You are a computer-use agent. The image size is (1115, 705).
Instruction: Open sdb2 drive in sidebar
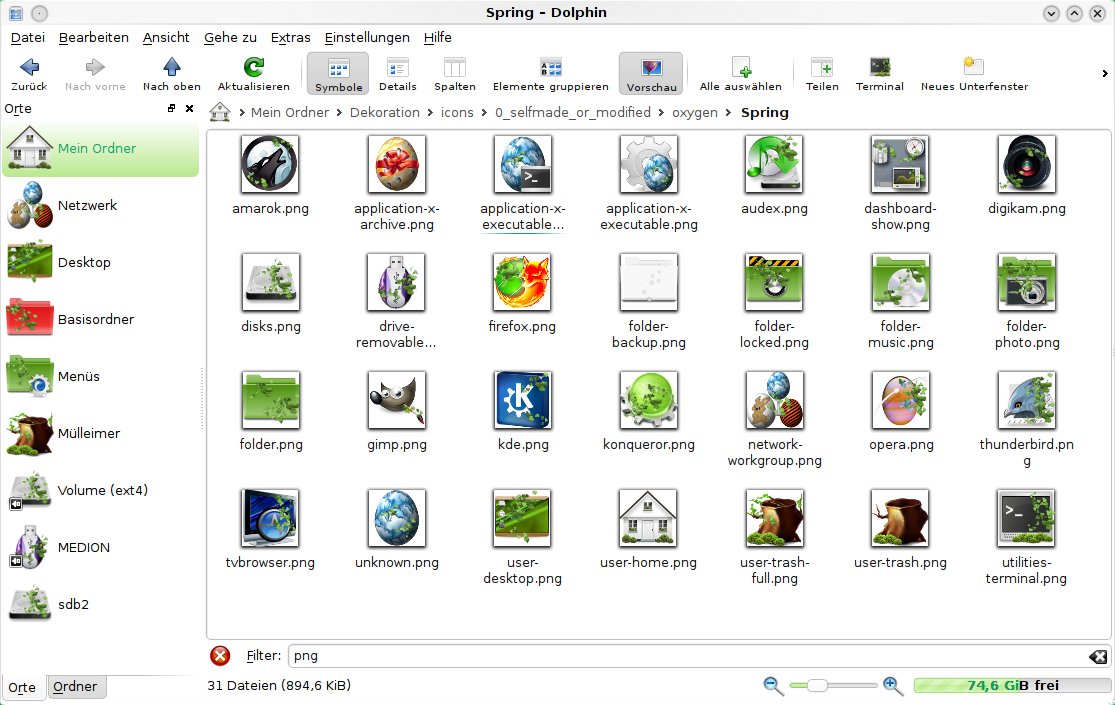100,604
